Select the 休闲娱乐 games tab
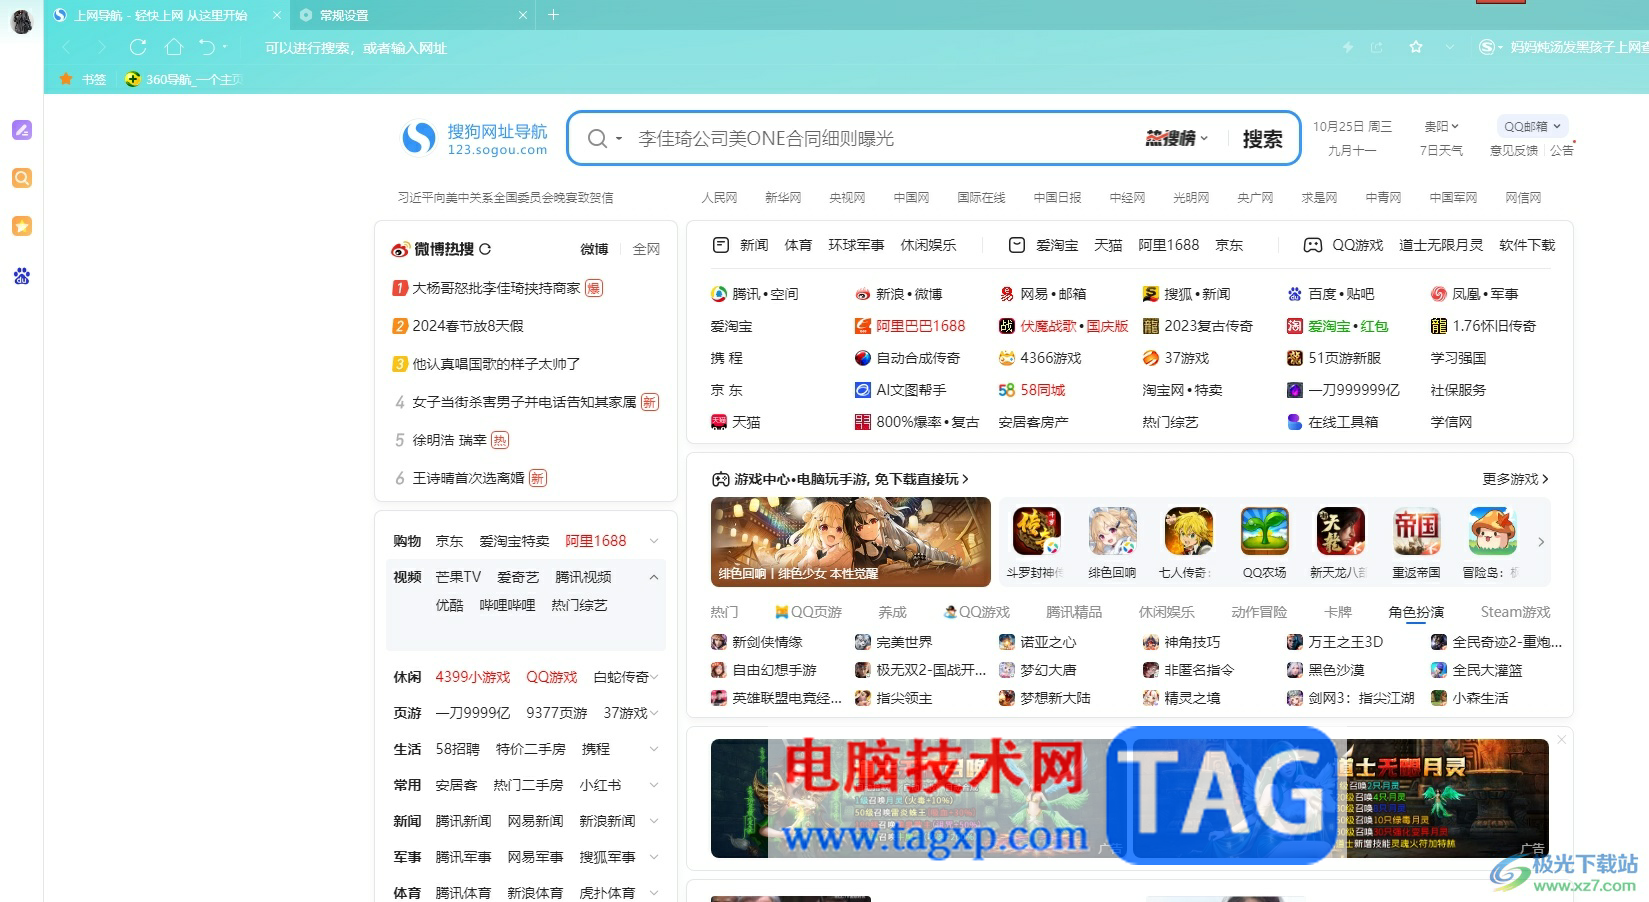The image size is (1649, 902). (x=1166, y=612)
